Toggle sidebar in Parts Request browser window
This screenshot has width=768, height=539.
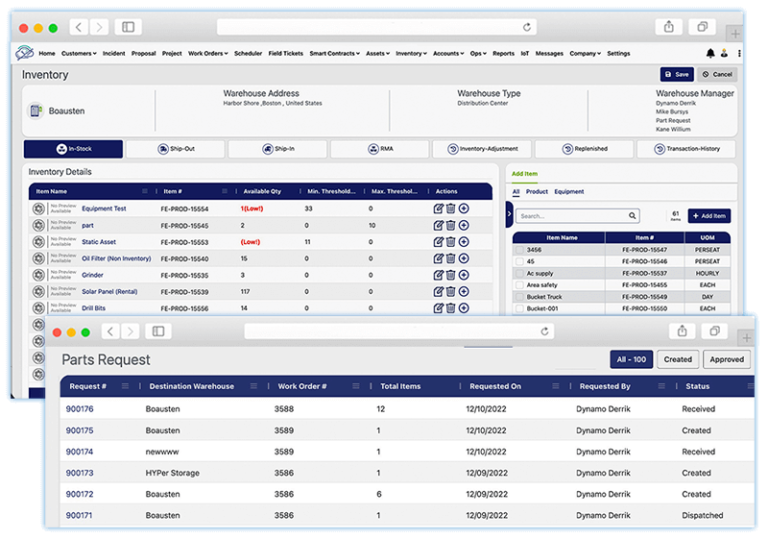coord(158,332)
